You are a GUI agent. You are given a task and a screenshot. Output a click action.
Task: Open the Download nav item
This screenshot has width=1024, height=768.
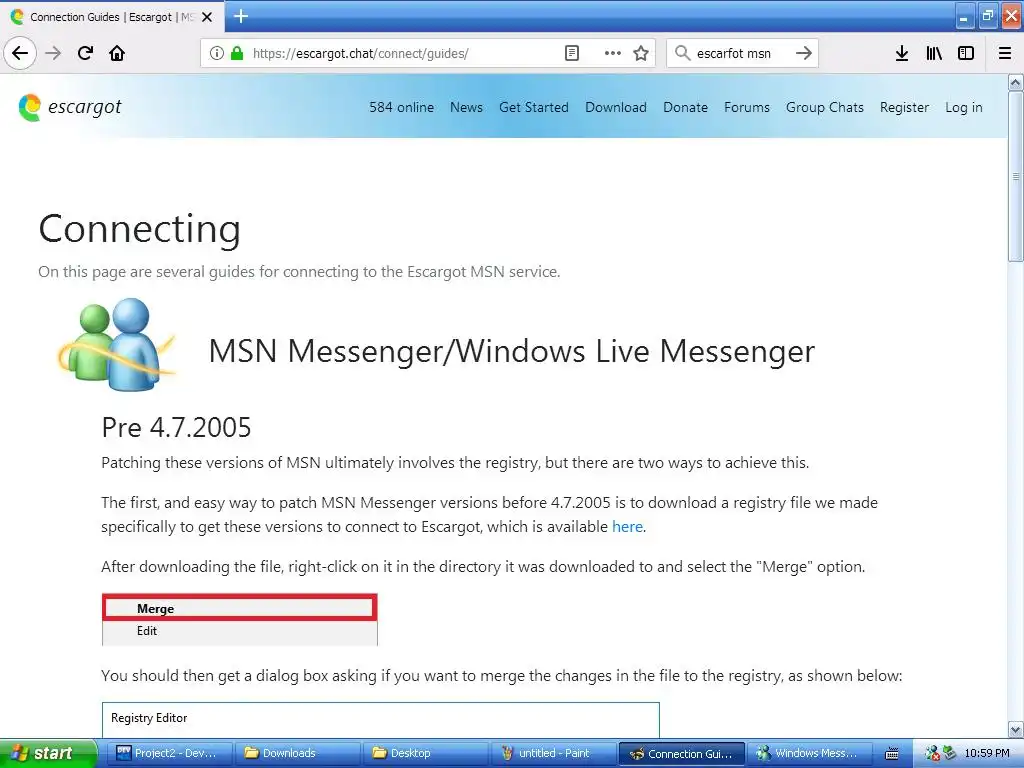(616, 107)
